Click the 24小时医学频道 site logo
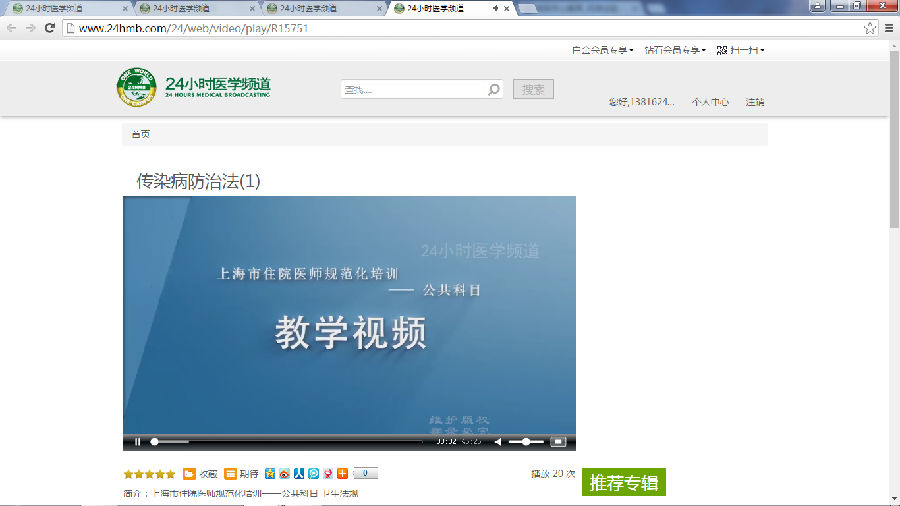Viewport: 900px width, 506px height. 194,87
